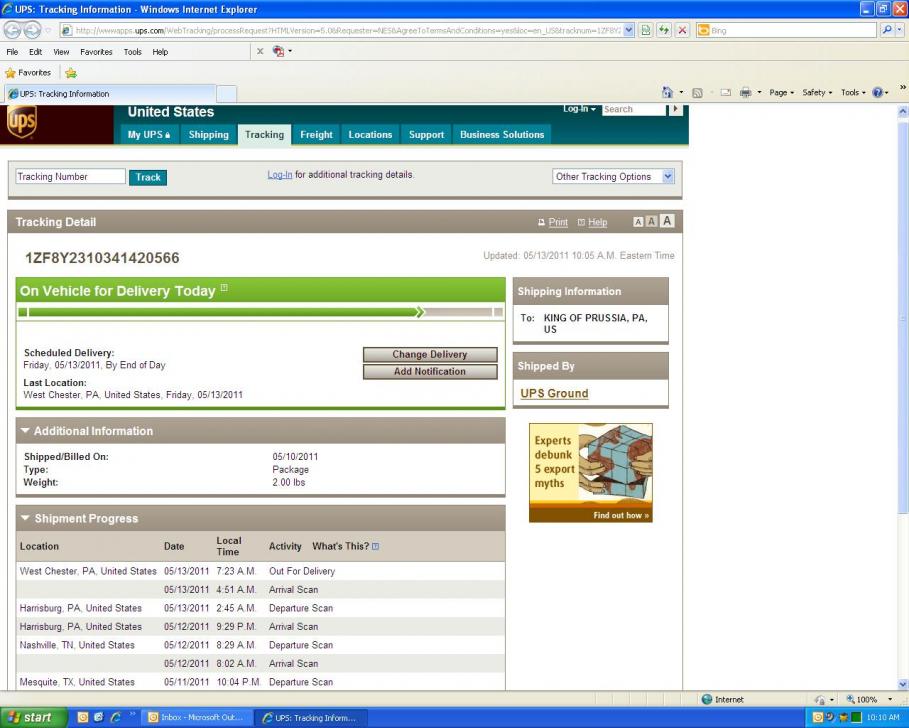This screenshot has height=728, width=909.
Task: Open the Support tab
Action: click(x=426, y=134)
